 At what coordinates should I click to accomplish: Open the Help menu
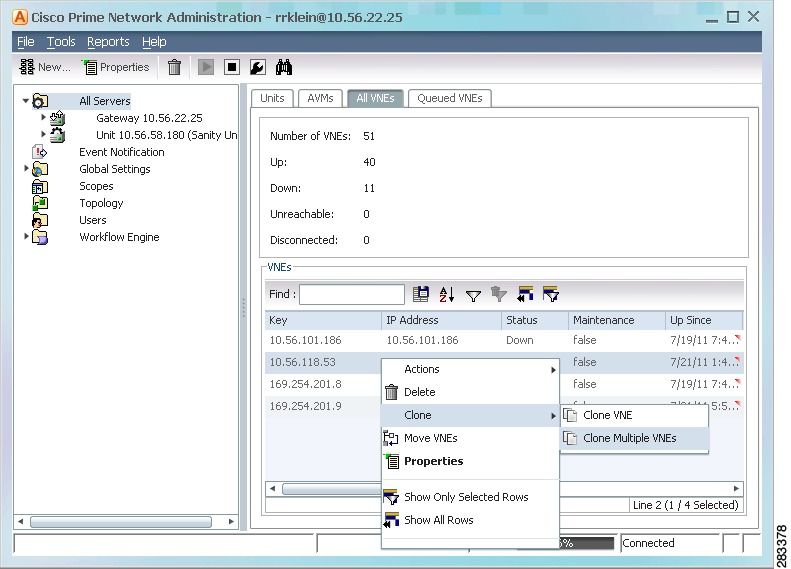click(x=154, y=42)
